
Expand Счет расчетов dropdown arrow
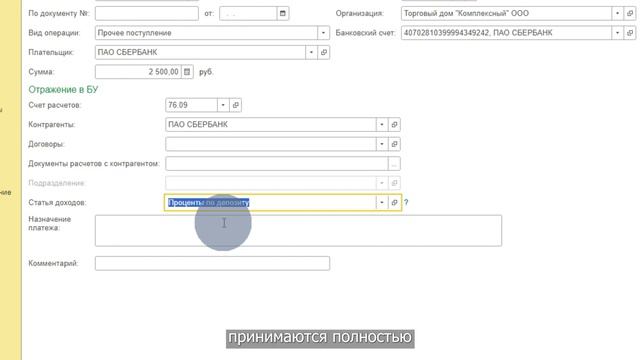(223, 105)
